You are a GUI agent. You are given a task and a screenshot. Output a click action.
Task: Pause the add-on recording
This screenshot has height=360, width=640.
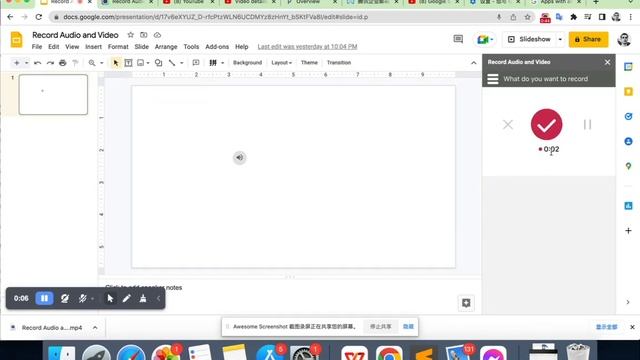coord(587,124)
